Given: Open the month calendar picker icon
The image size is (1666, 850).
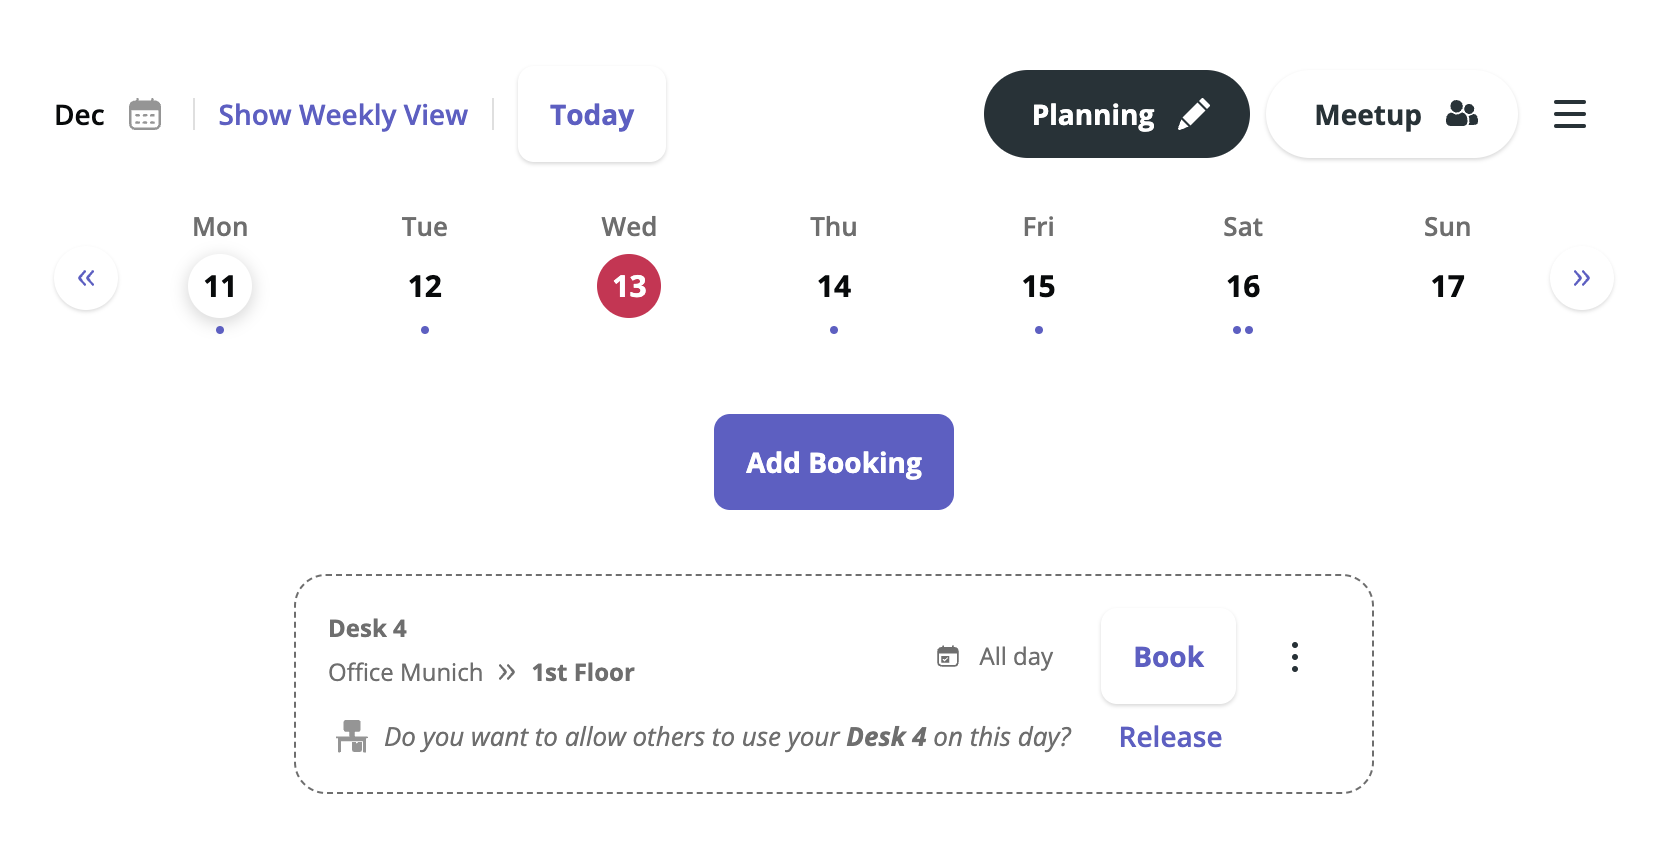Looking at the screenshot, I should coord(145,115).
